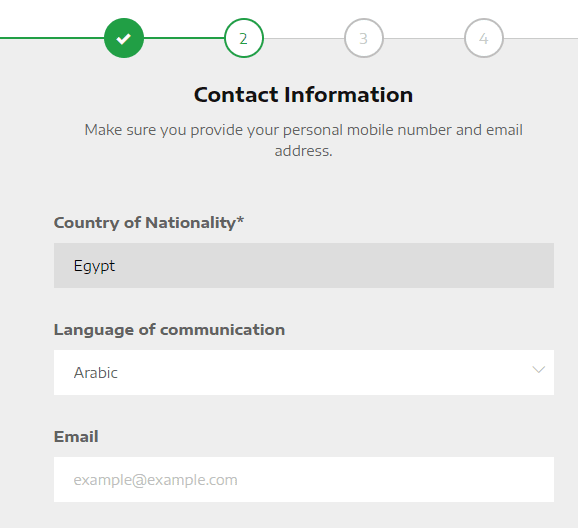Screen dimensions: 578x528
Task: Click green progress line before step one
Action: [52, 38]
